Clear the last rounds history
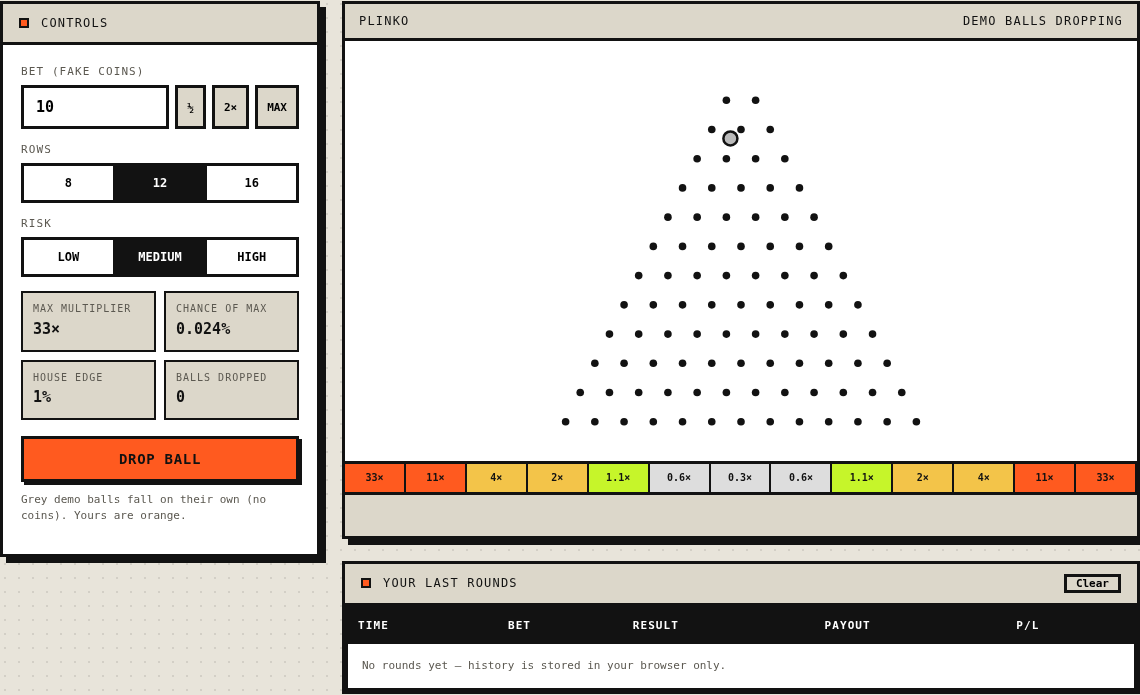The height and width of the screenshot is (695, 1140). 1092,583
